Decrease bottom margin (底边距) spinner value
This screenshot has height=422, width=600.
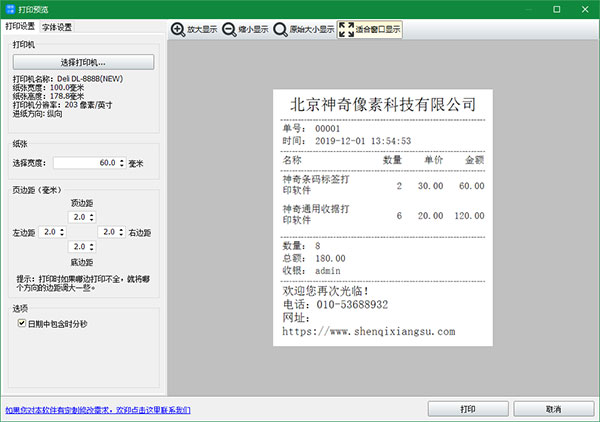coord(92,249)
